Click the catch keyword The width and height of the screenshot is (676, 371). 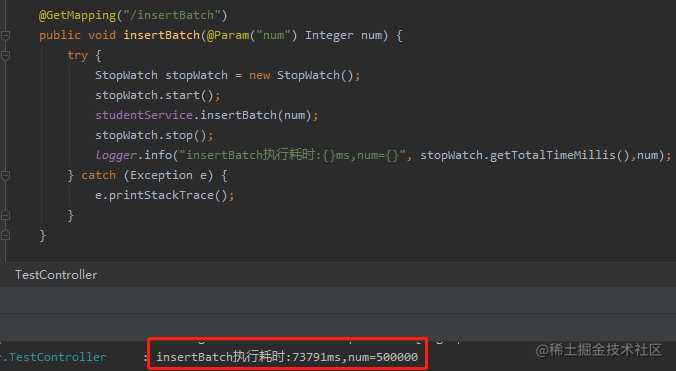pyautogui.click(x=99, y=175)
